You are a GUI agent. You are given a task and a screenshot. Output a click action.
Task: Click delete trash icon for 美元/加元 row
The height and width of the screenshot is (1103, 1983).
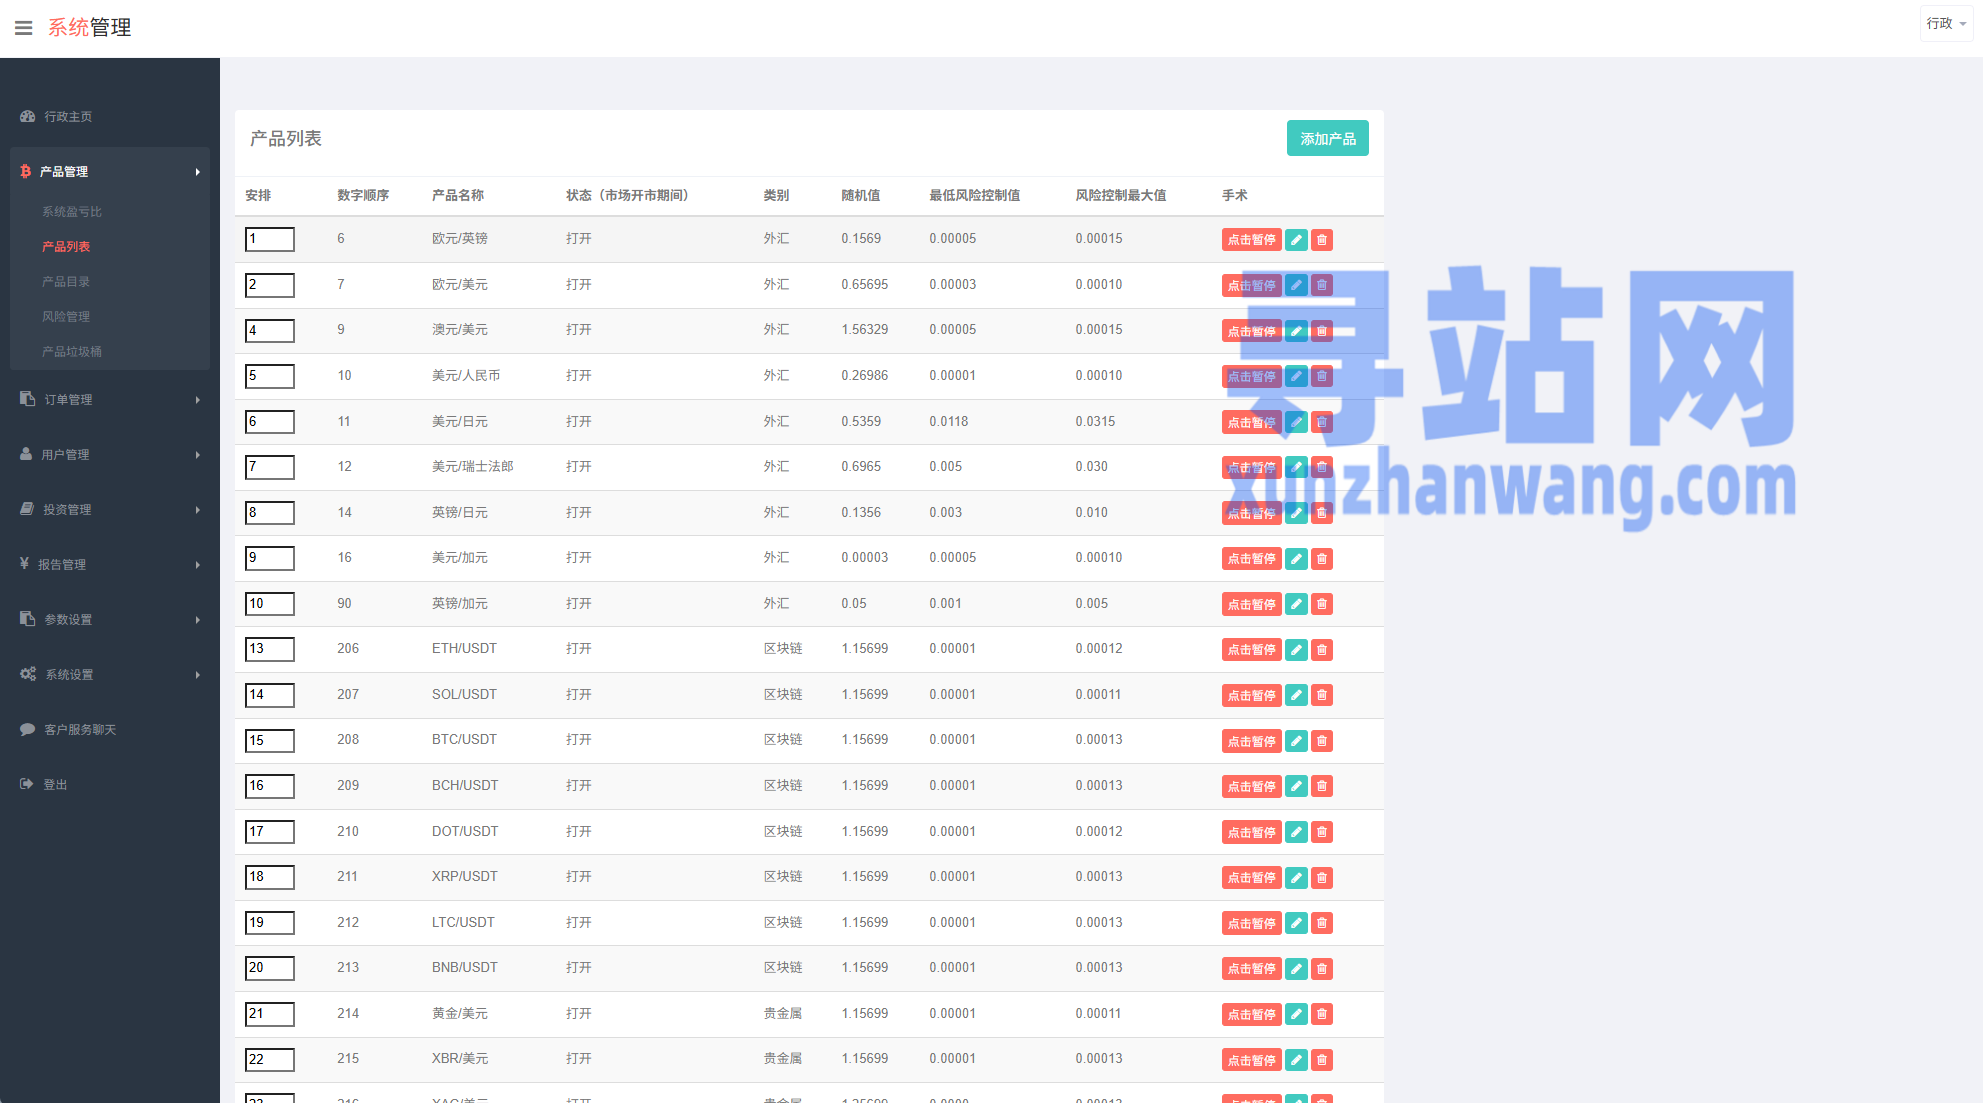pos(1322,559)
